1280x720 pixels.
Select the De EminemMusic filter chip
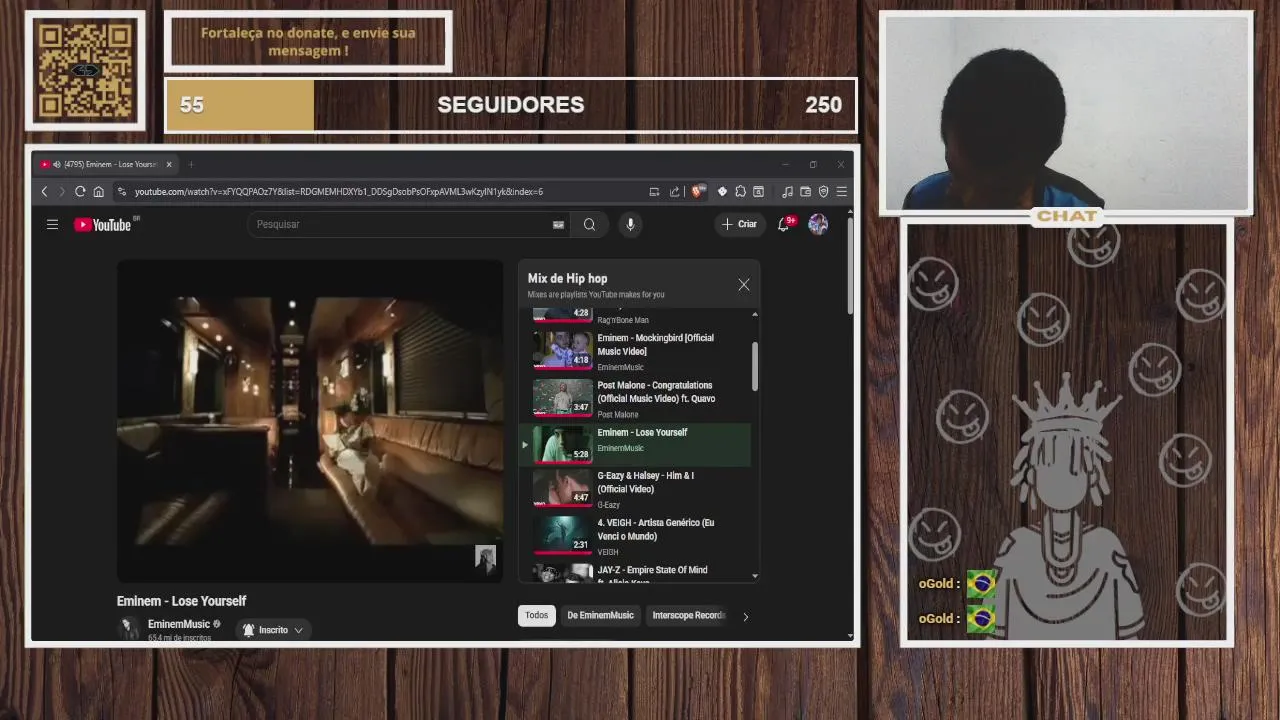600,615
